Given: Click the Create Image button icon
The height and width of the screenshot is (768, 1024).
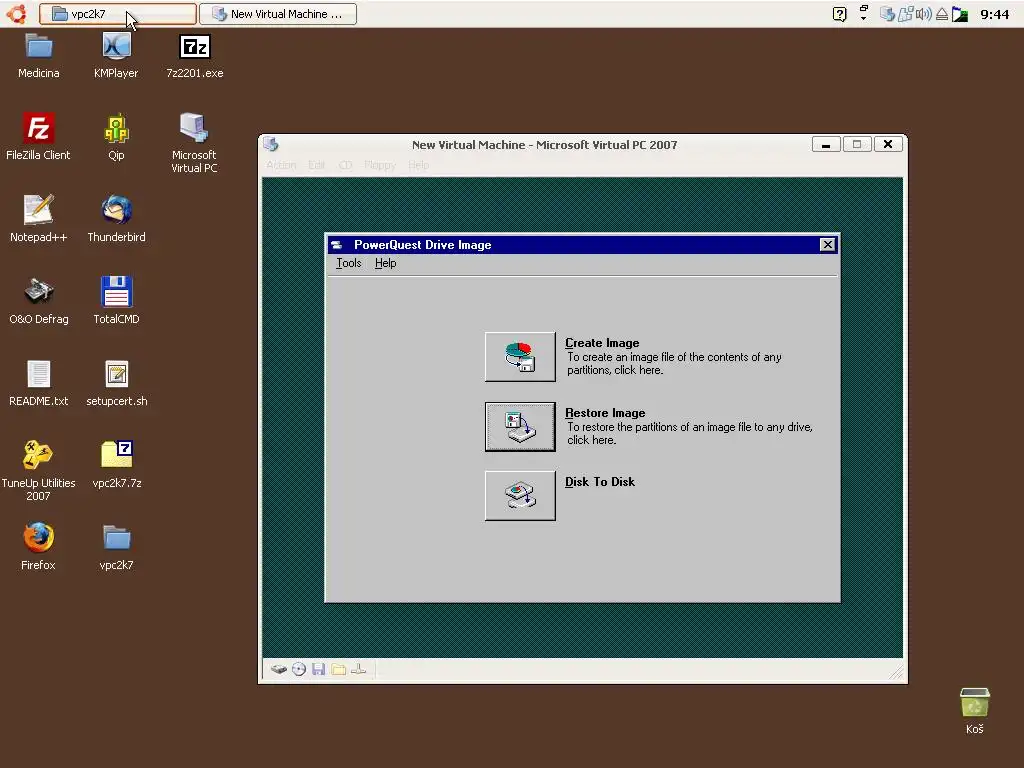Looking at the screenshot, I should (520, 357).
